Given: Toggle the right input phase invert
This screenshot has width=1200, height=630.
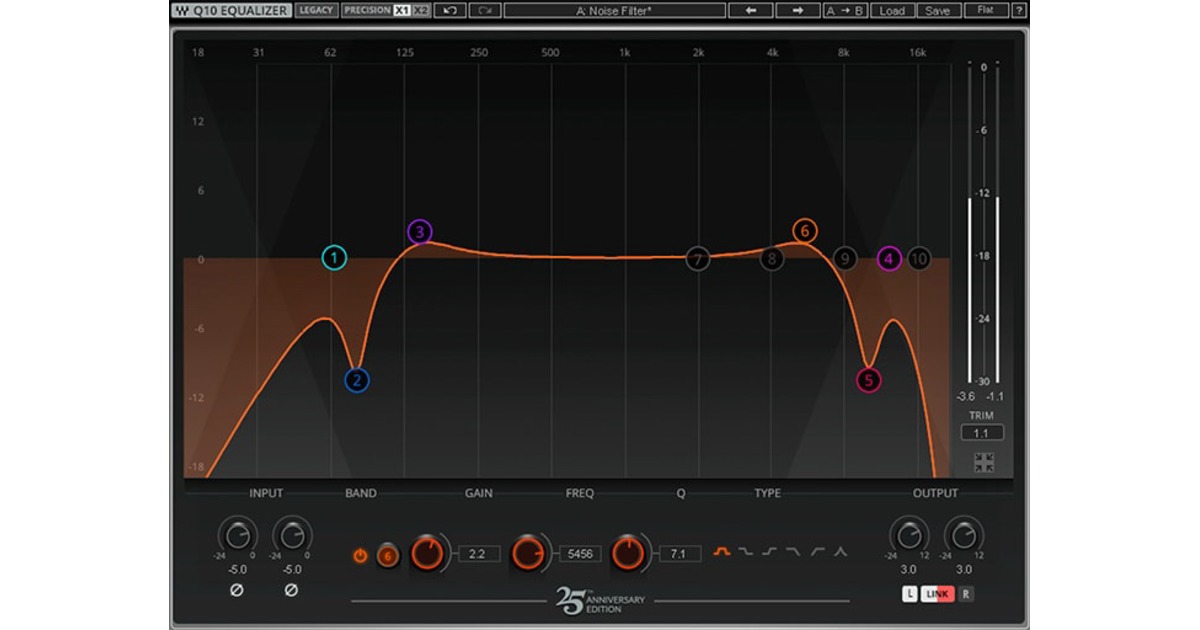Looking at the screenshot, I should pos(291,590).
